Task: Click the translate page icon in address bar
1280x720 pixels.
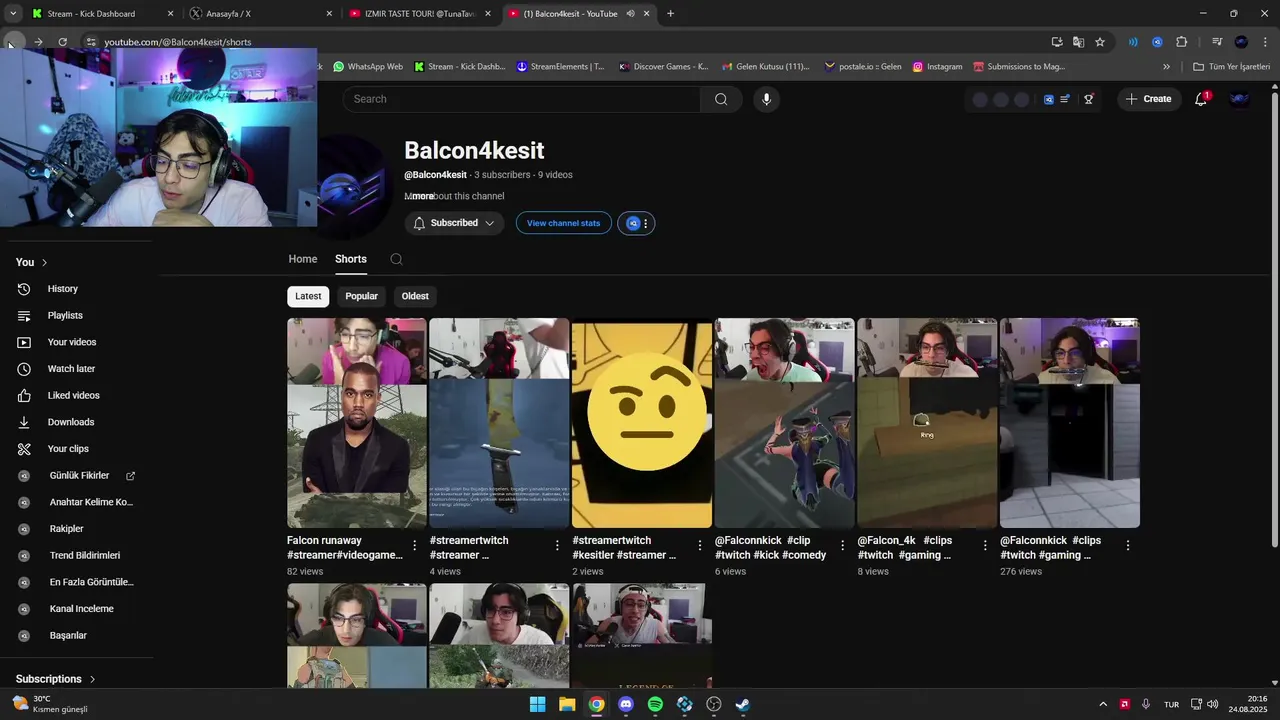Action: (1078, 42)
